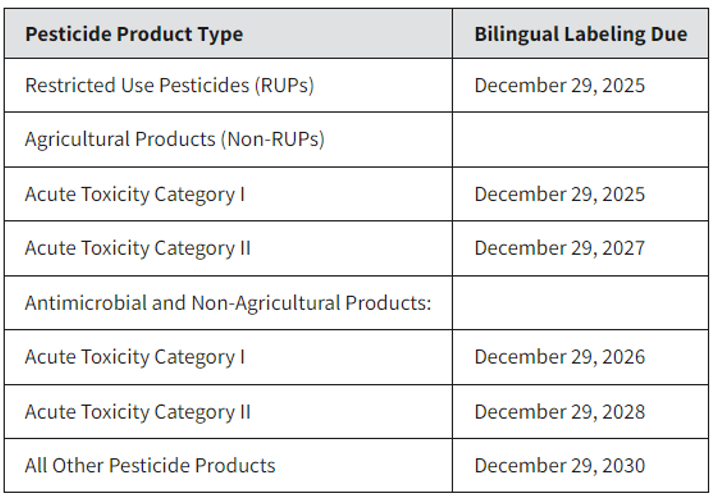Image resolution: width=712 pixels, height=501 pixels.
Task: Click the December 29, 2030 date cell
Action: pos(580,466)
